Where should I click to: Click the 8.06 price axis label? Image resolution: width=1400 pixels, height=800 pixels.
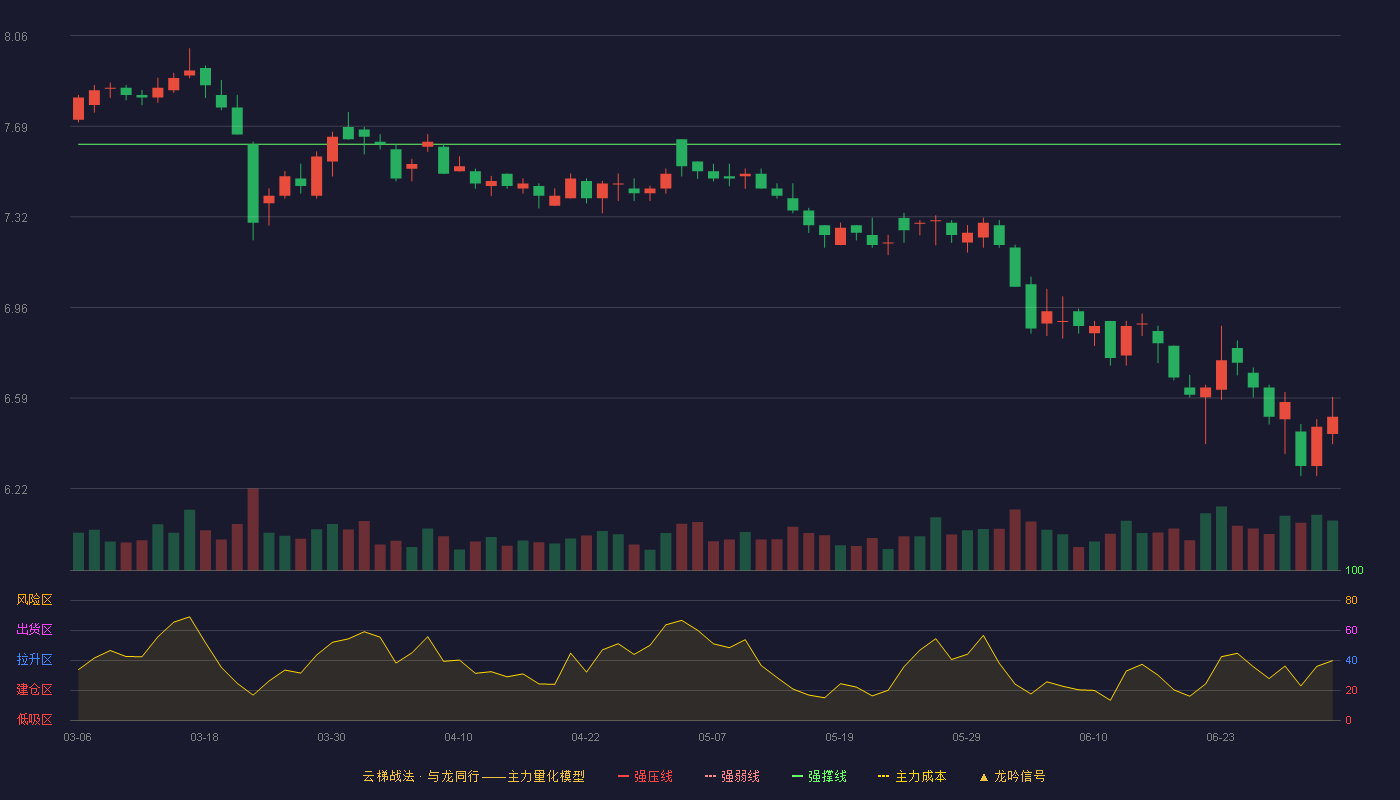[16, 37]
